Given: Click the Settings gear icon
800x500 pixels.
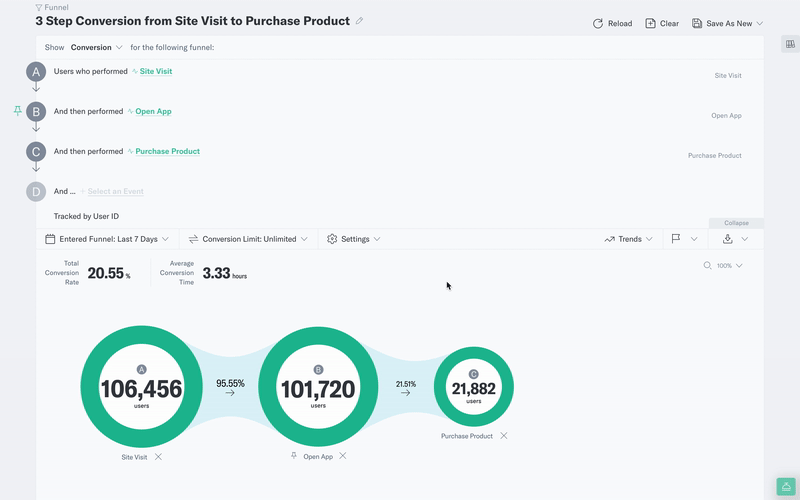Looking at the screenshot, I should (332, 239).
